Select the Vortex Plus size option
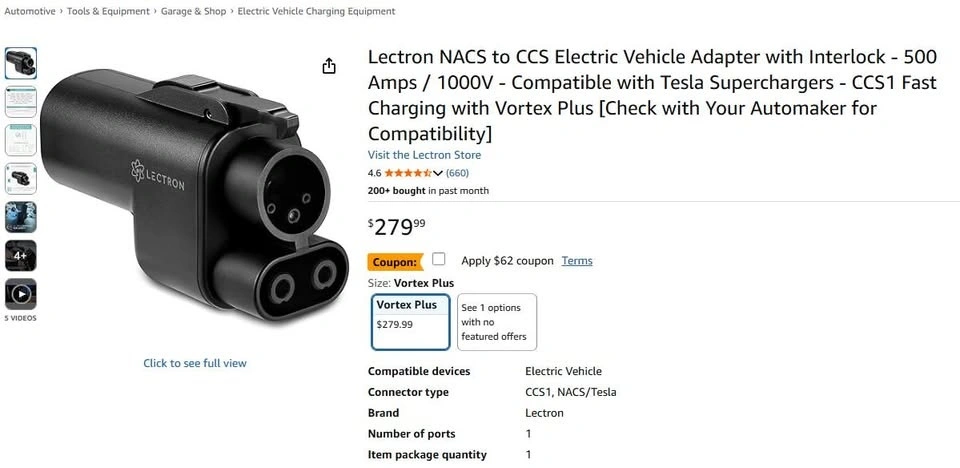 [x=410, y=321]
